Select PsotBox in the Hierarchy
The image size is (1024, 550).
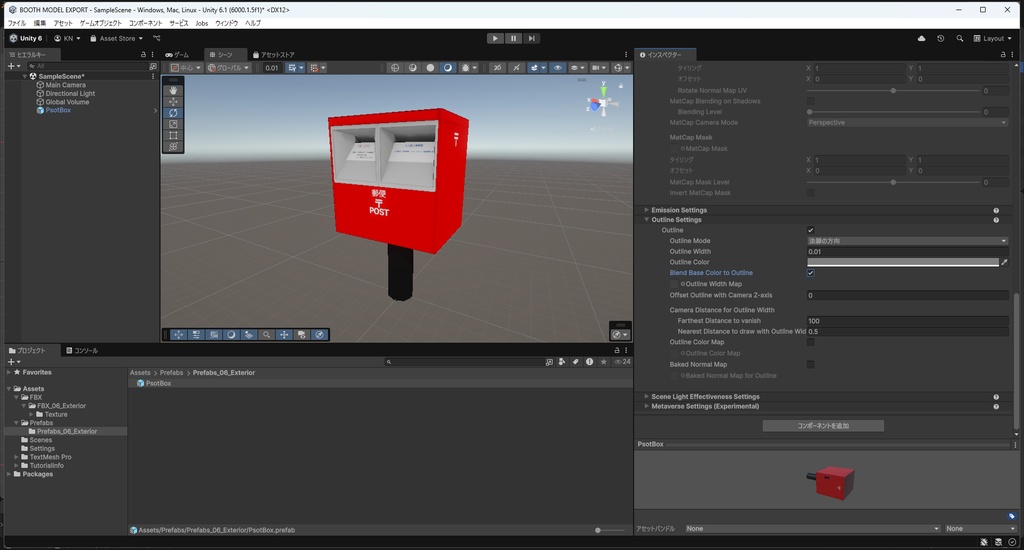pyautogui.click(x=58, y=110)
